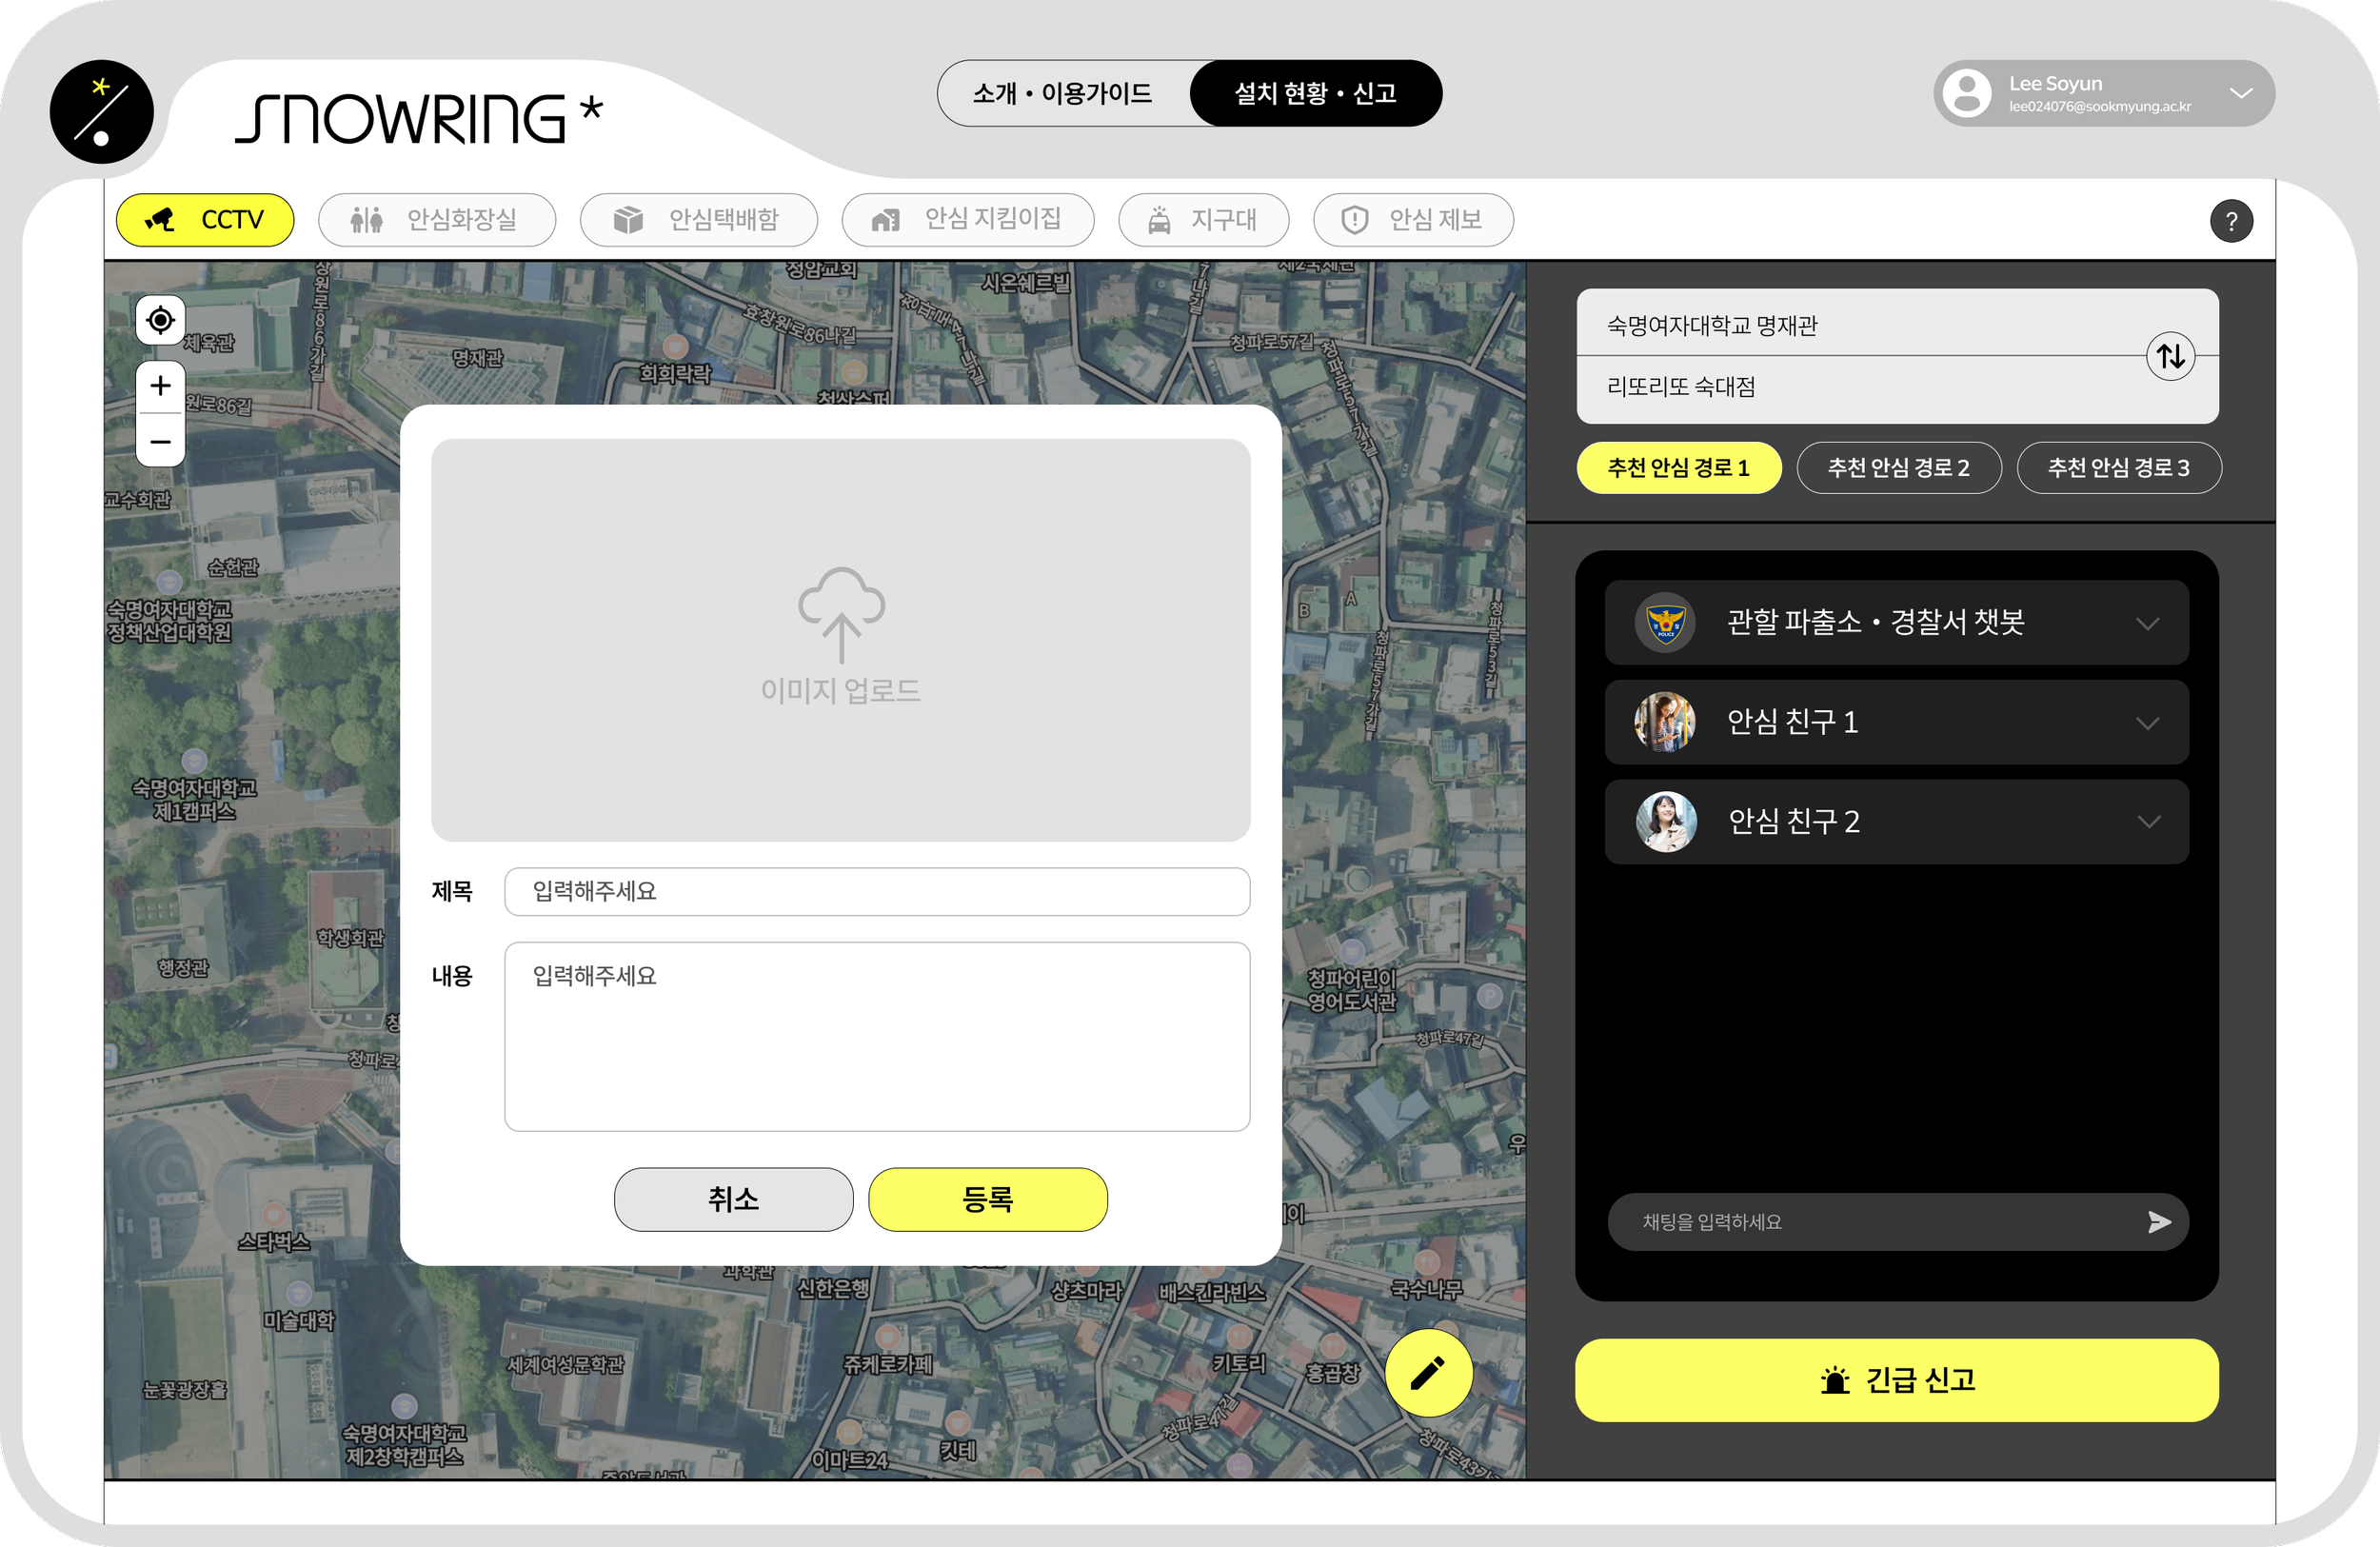Click the 취소 cancel button
Image resolution: width=2380 pixels, height=1547 pixels.
[733, 1199]
